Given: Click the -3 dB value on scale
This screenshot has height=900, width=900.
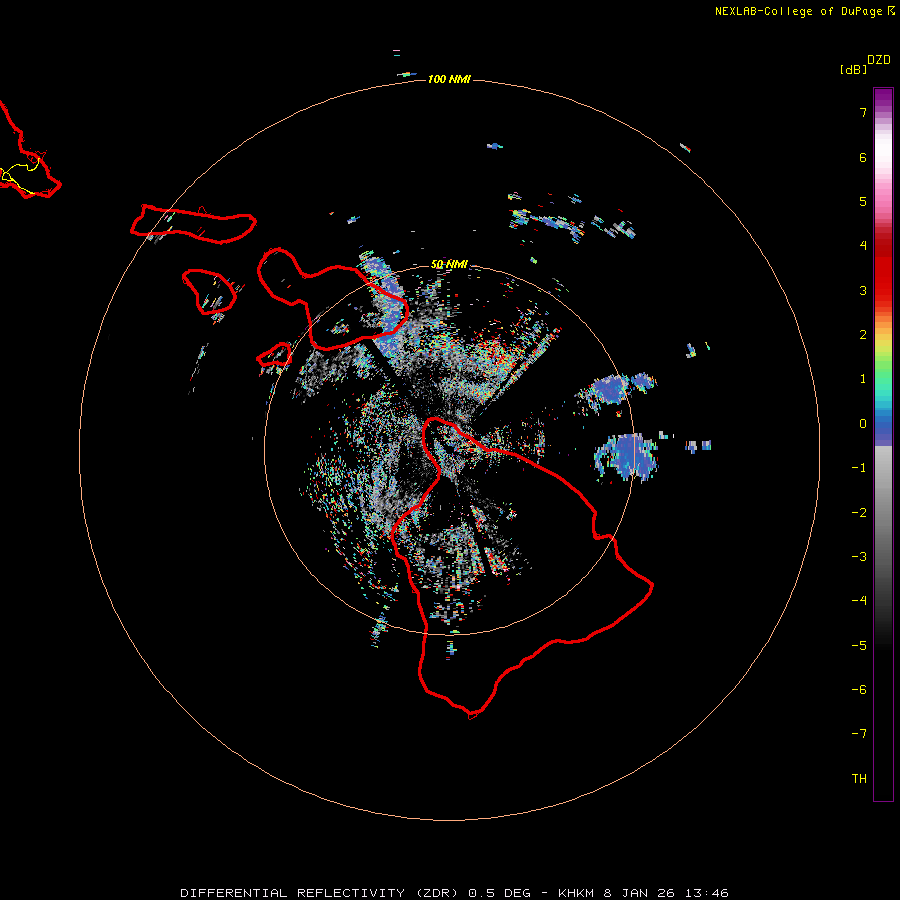Looking at the screenshot, I should (x=859, y=557).
